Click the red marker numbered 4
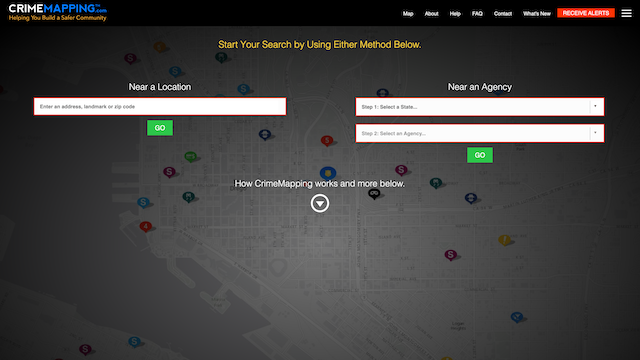Screen dimensions: 640x360 [146, 227]
